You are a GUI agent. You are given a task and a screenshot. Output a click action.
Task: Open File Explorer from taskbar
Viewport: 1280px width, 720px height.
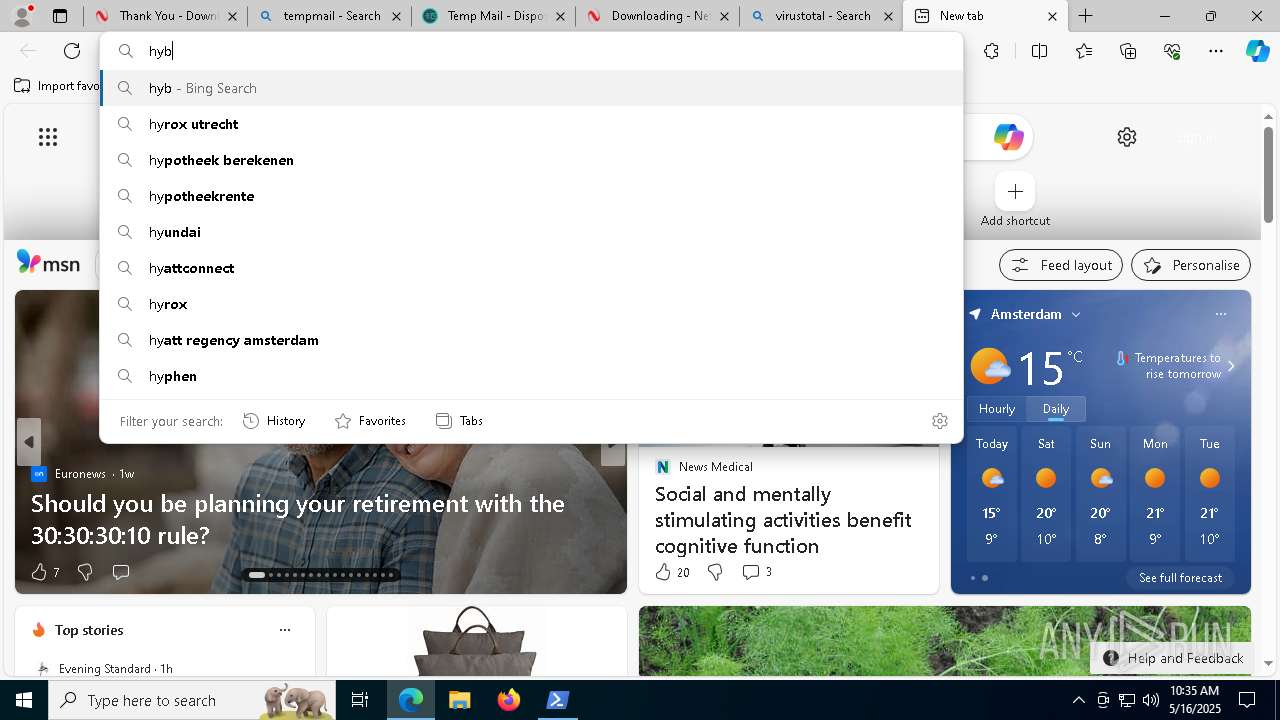(459, 700)
